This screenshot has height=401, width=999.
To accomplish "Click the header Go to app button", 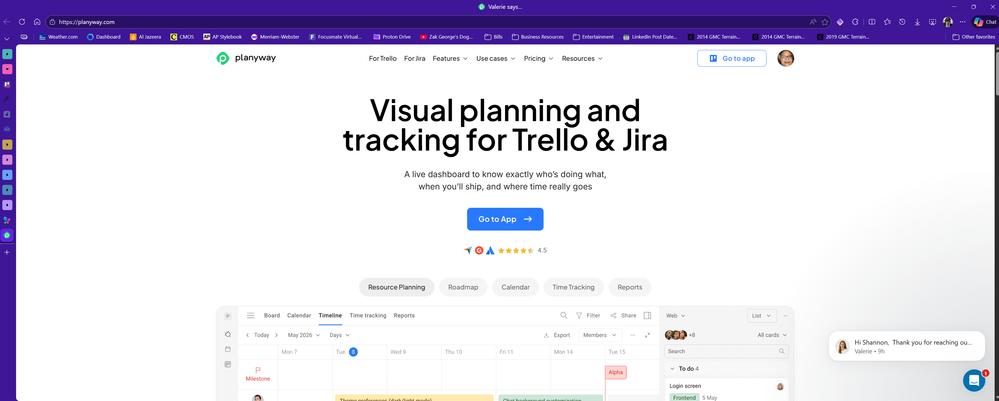I will 731,59.
